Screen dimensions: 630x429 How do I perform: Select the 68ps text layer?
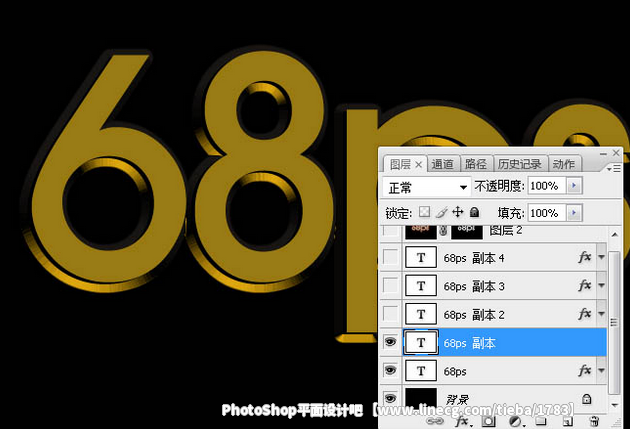click(x=500, y=371)
